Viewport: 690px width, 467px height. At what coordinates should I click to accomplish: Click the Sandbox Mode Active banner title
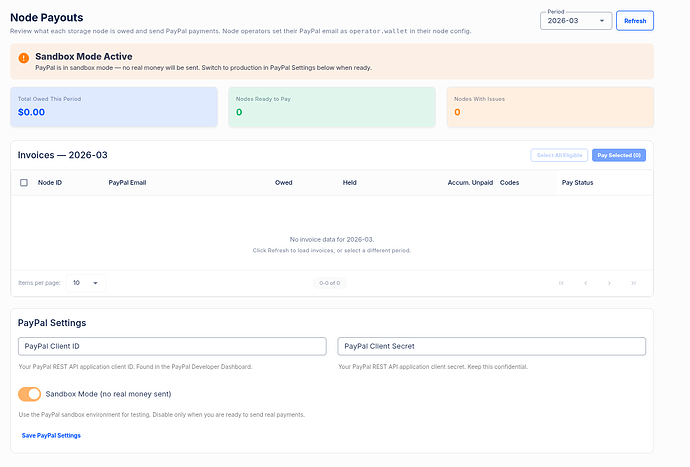(x=84, y=56)
